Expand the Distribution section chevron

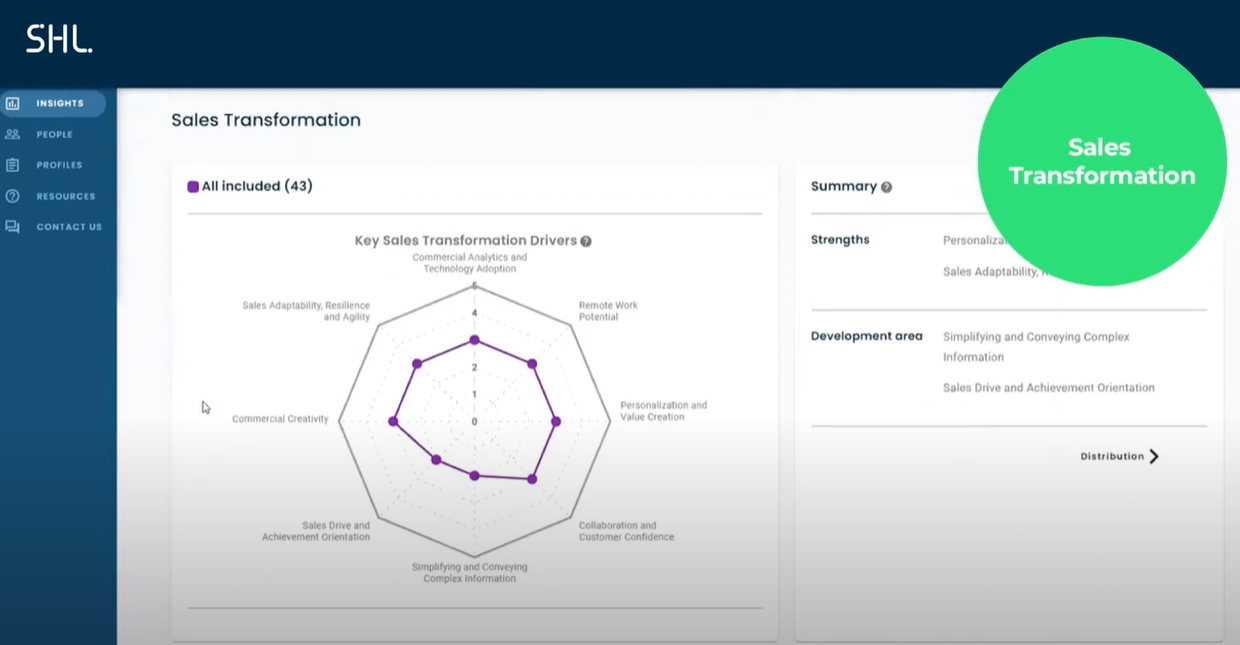click(x=1155, y=456)
